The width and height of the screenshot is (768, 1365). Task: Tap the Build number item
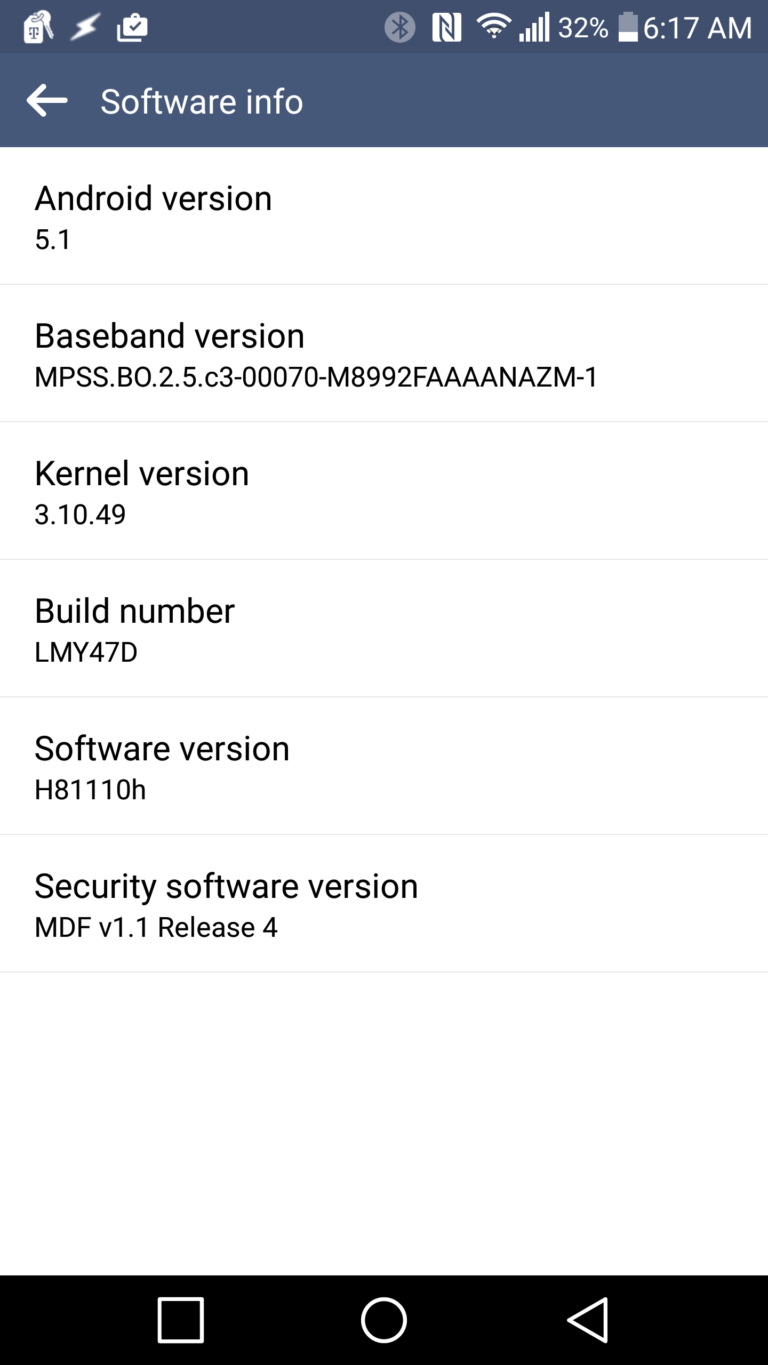click(384, 629)
